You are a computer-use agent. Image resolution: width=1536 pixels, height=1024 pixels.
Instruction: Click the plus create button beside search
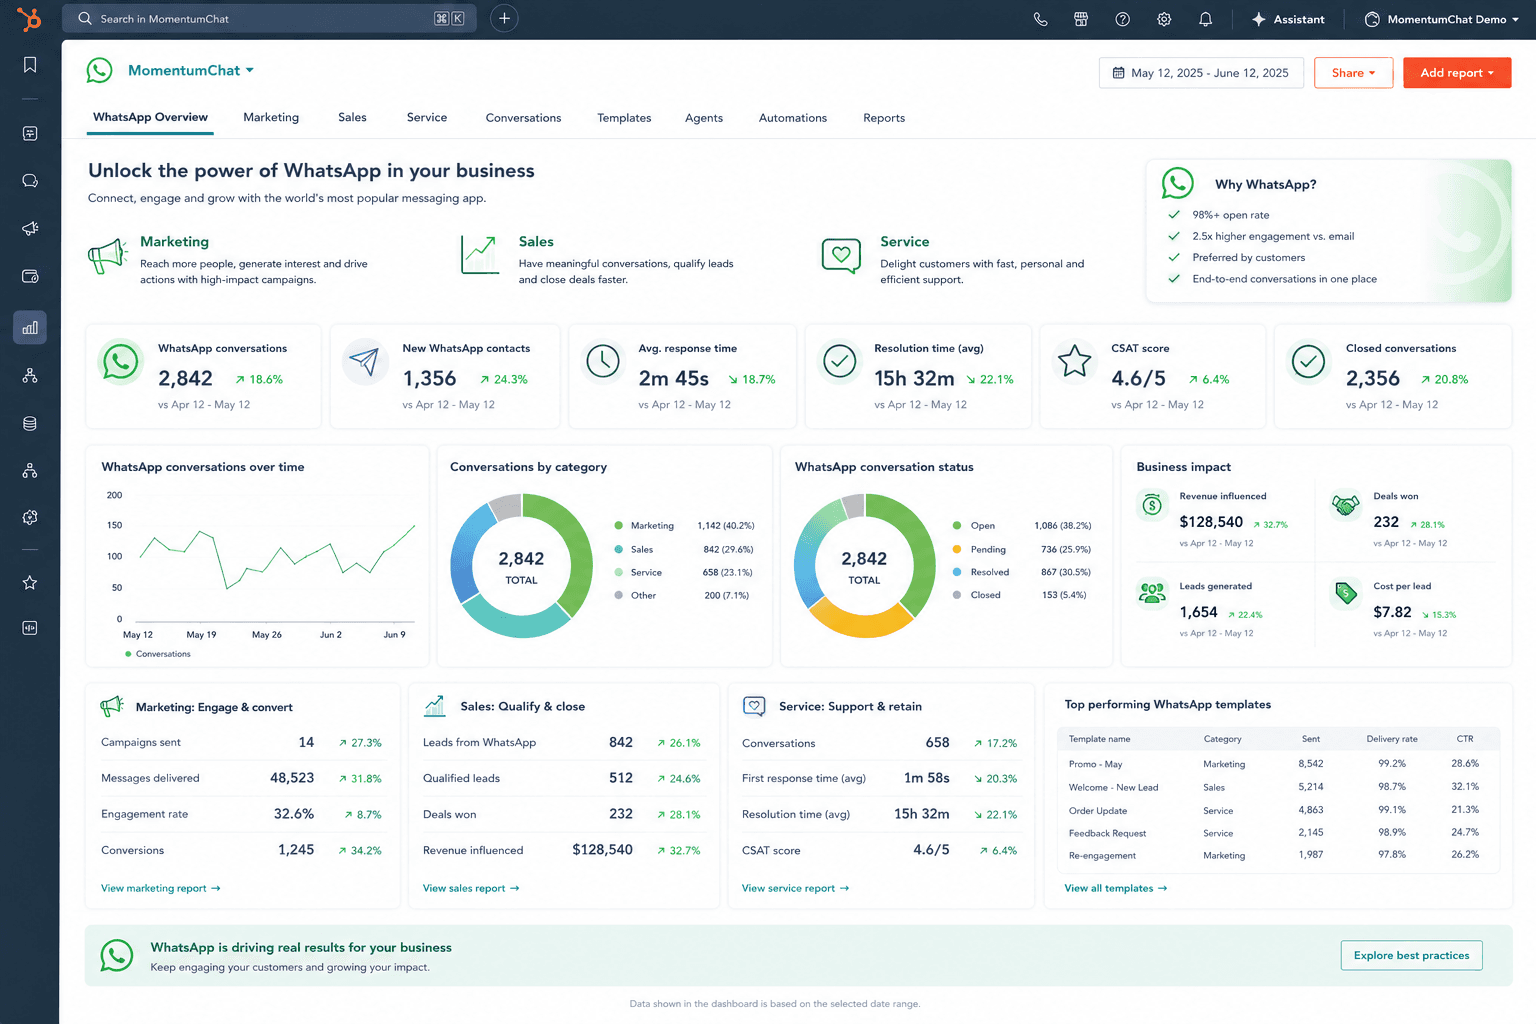pos(504,18)
